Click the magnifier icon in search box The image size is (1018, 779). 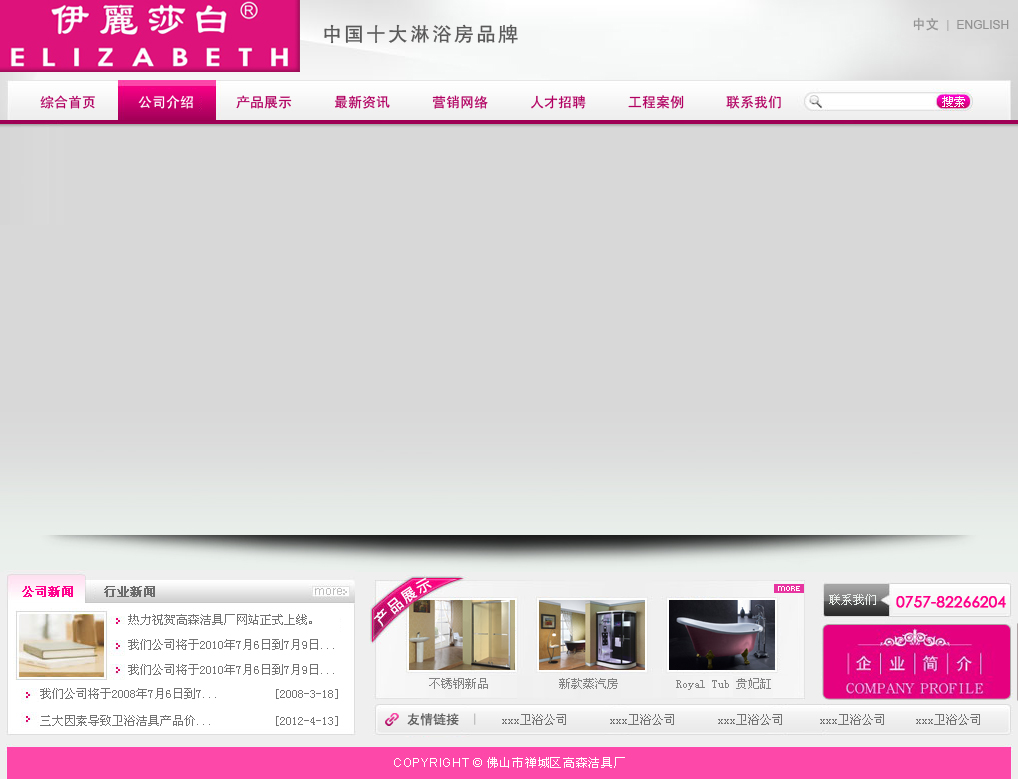click(x=816, y=102)
